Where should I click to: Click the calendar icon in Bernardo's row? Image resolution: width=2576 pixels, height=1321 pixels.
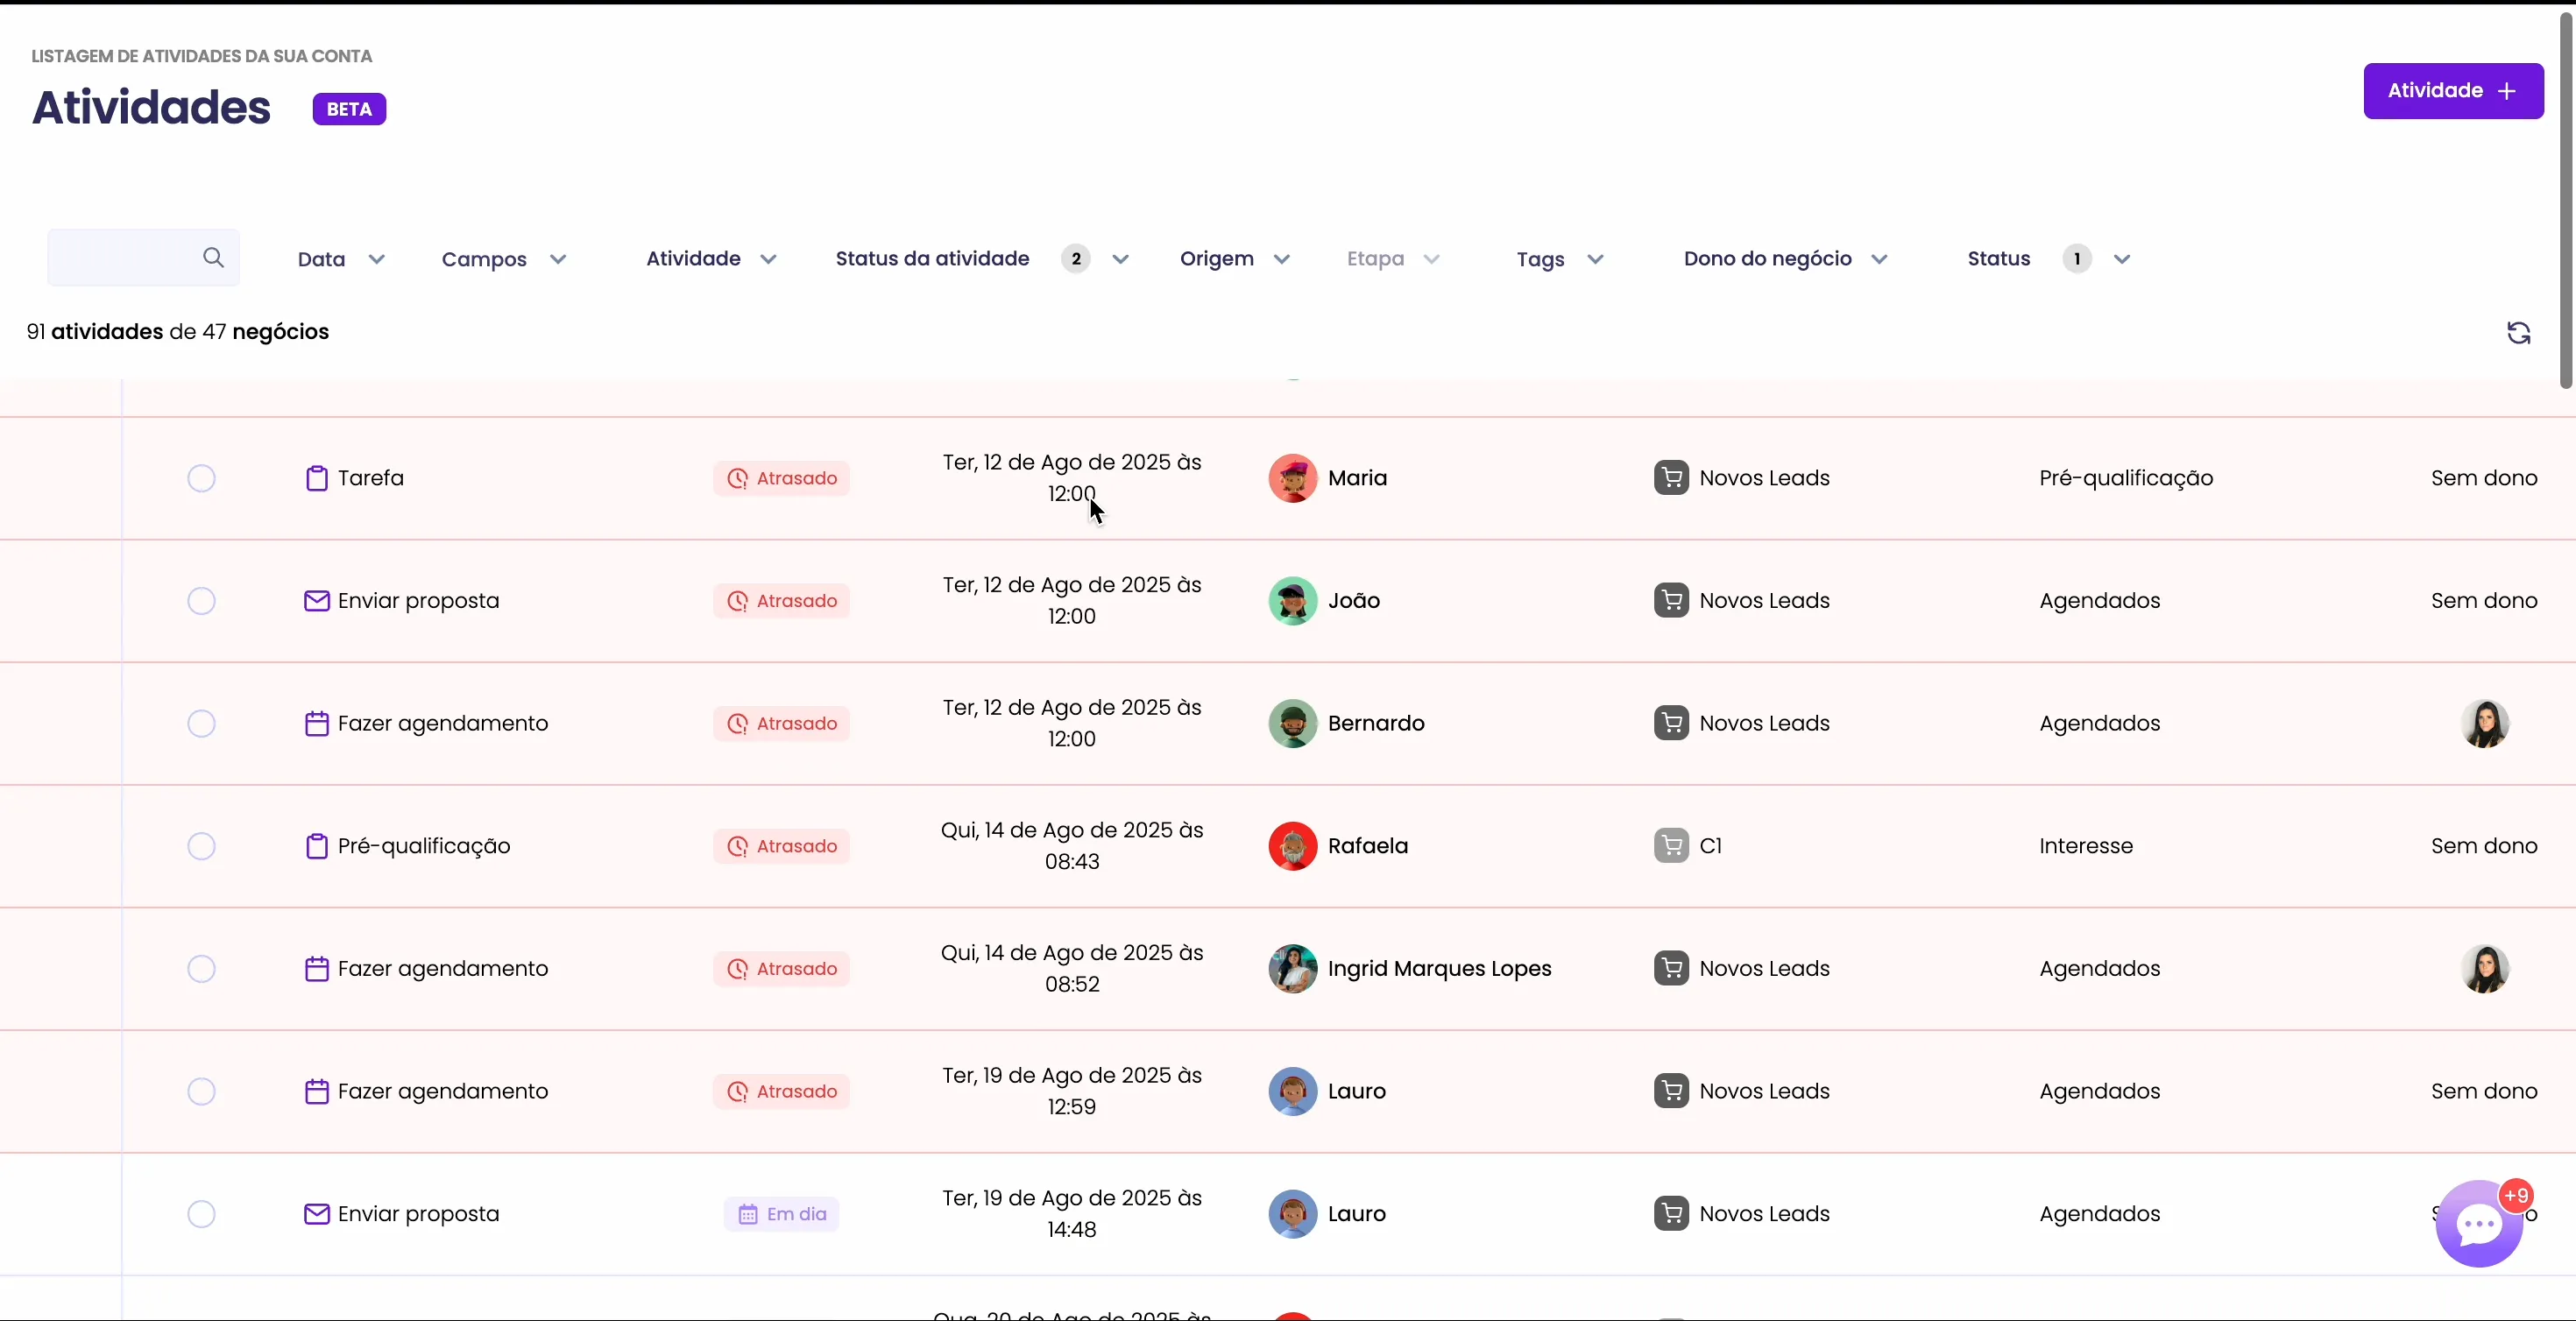pyautogui.click(x=316, y=723)
